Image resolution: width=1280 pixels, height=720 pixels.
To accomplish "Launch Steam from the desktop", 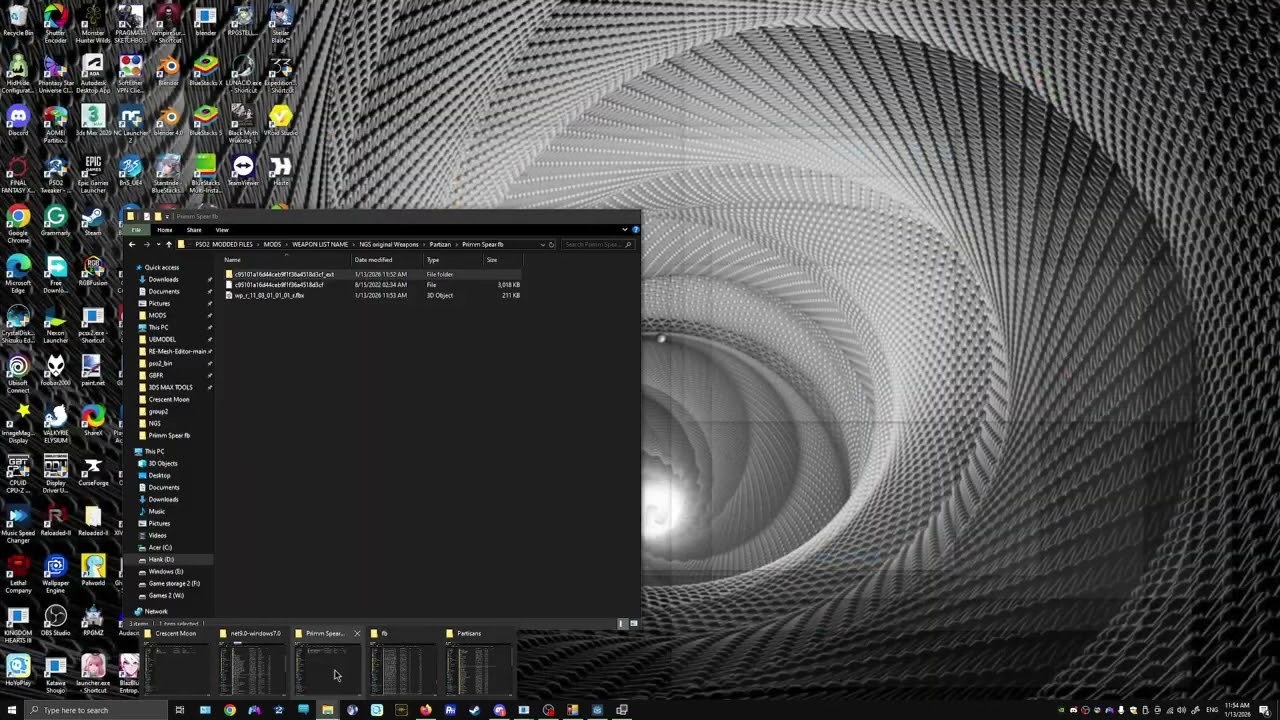I will (x=93, y=221).
